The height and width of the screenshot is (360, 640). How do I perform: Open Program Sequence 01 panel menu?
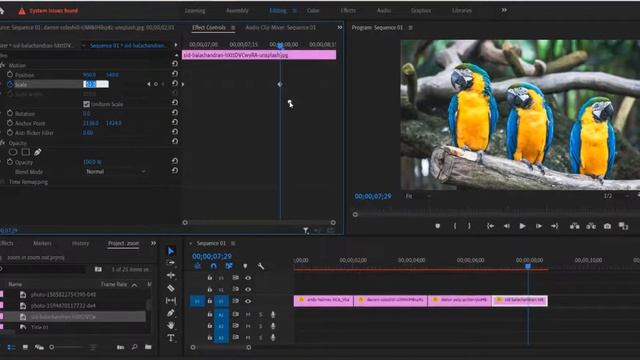[x=410, y=28]
